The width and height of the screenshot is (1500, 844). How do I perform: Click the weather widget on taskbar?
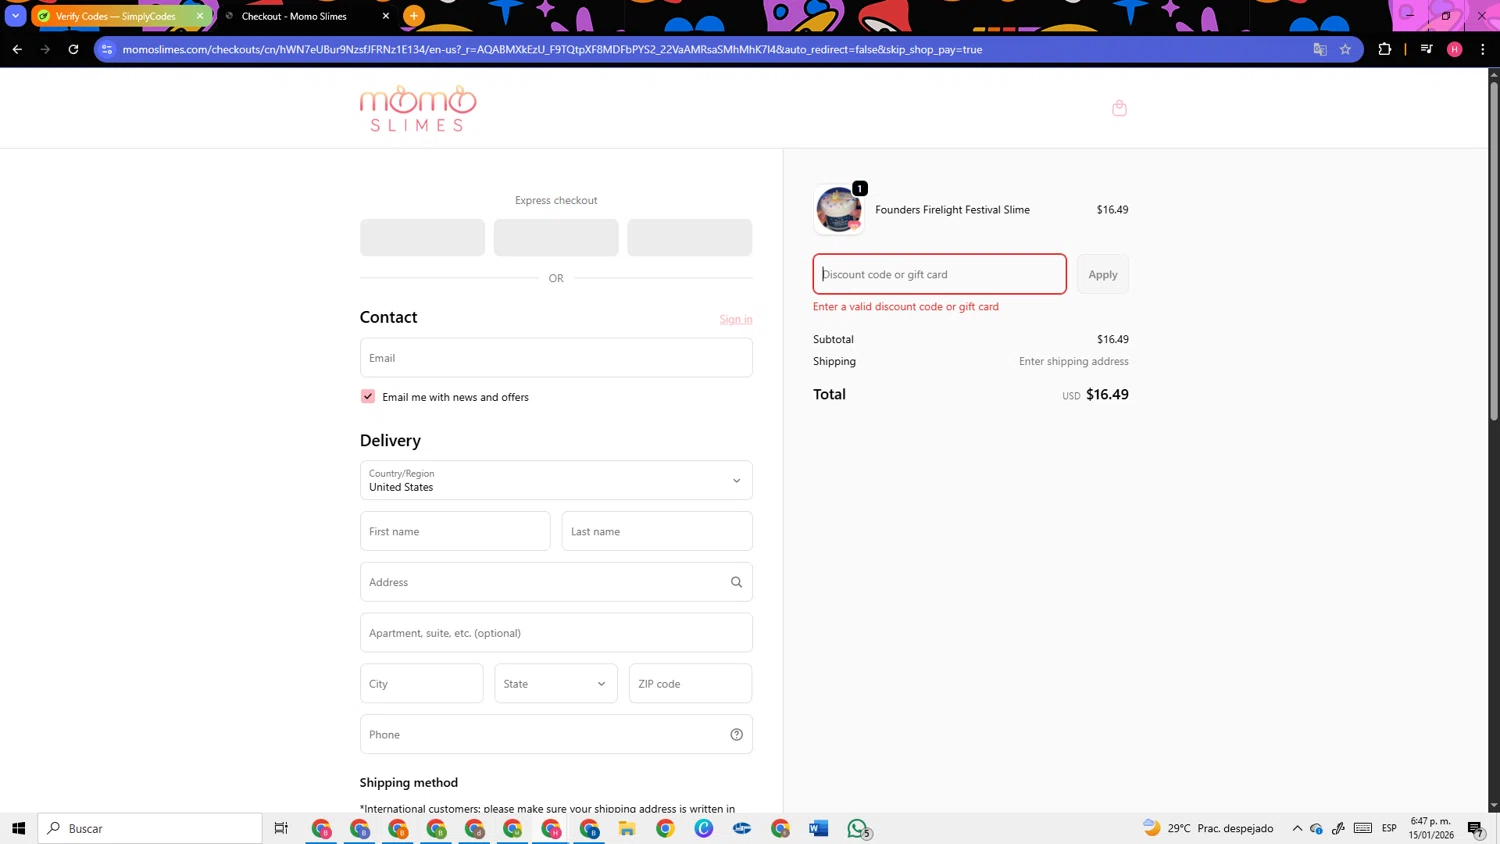tap(1209, 828)
